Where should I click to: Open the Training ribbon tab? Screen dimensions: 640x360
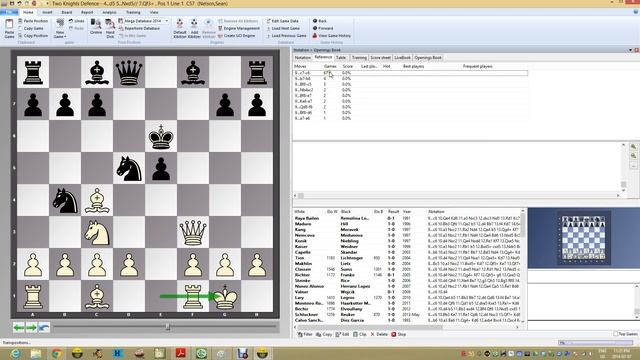click(x=133, y=13)
